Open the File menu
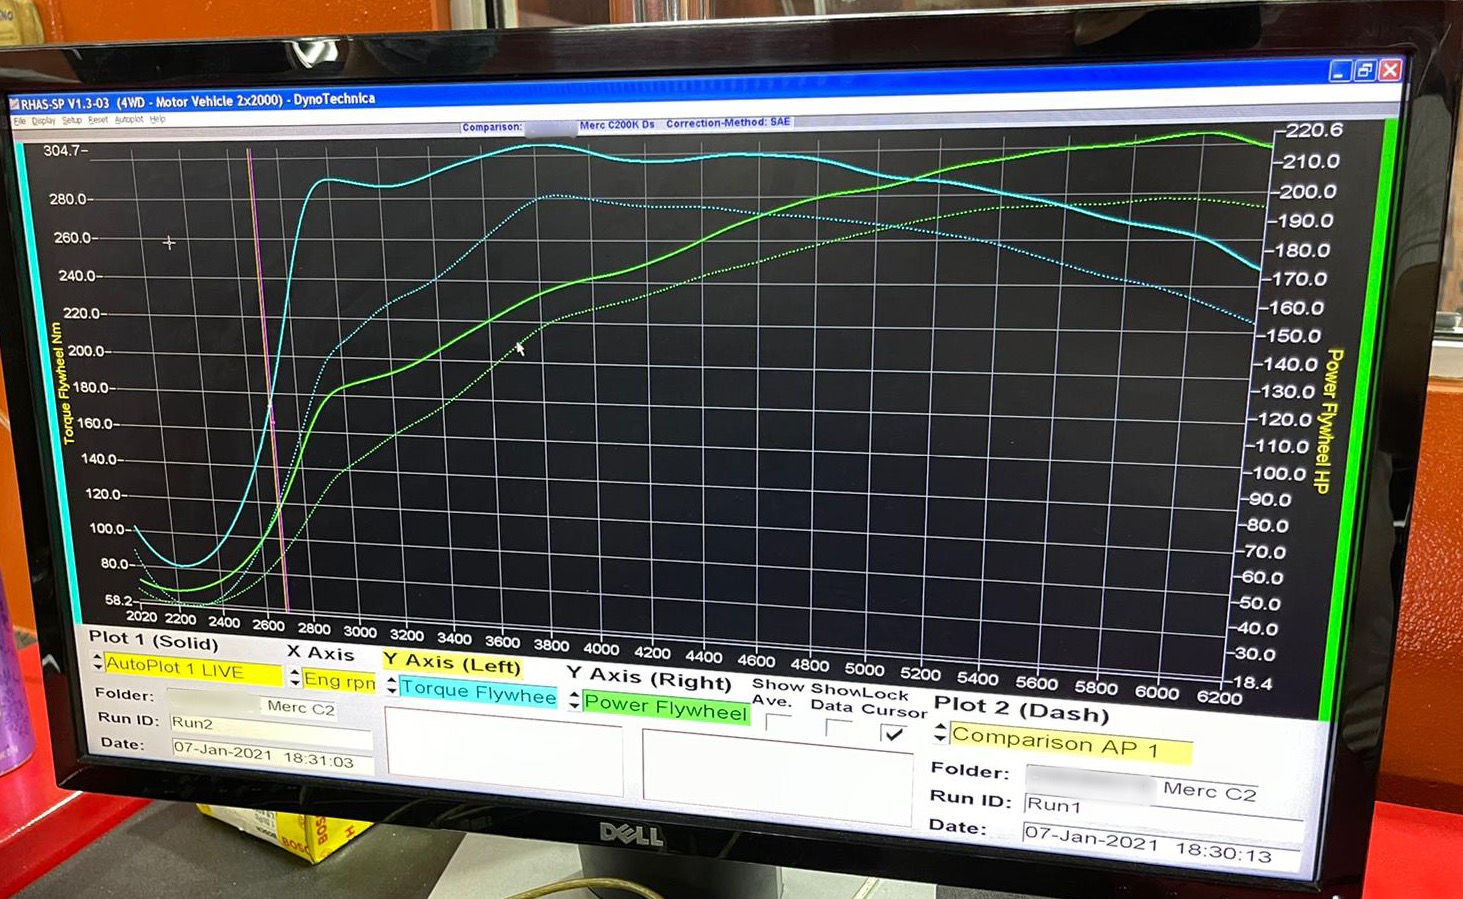The image size is (1463, 899). pos(19,121)
